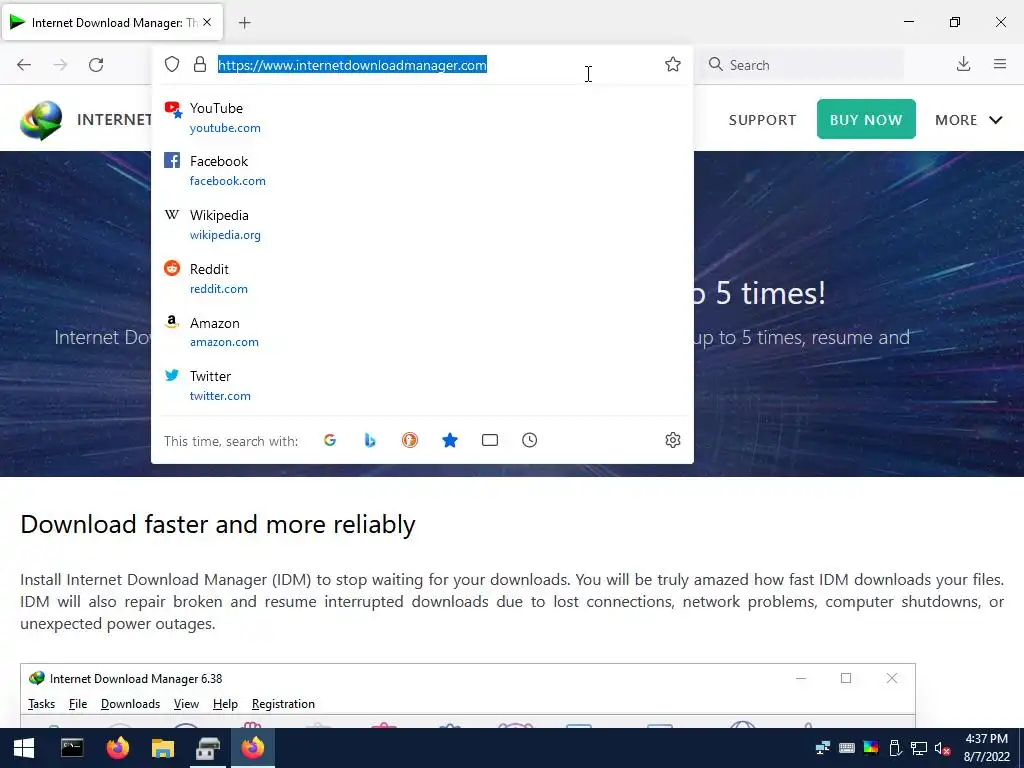The width and height of the screenshot is (1024, 768).
Task: Search open tabs with the tab icon
Action: [x=490, y=440]
